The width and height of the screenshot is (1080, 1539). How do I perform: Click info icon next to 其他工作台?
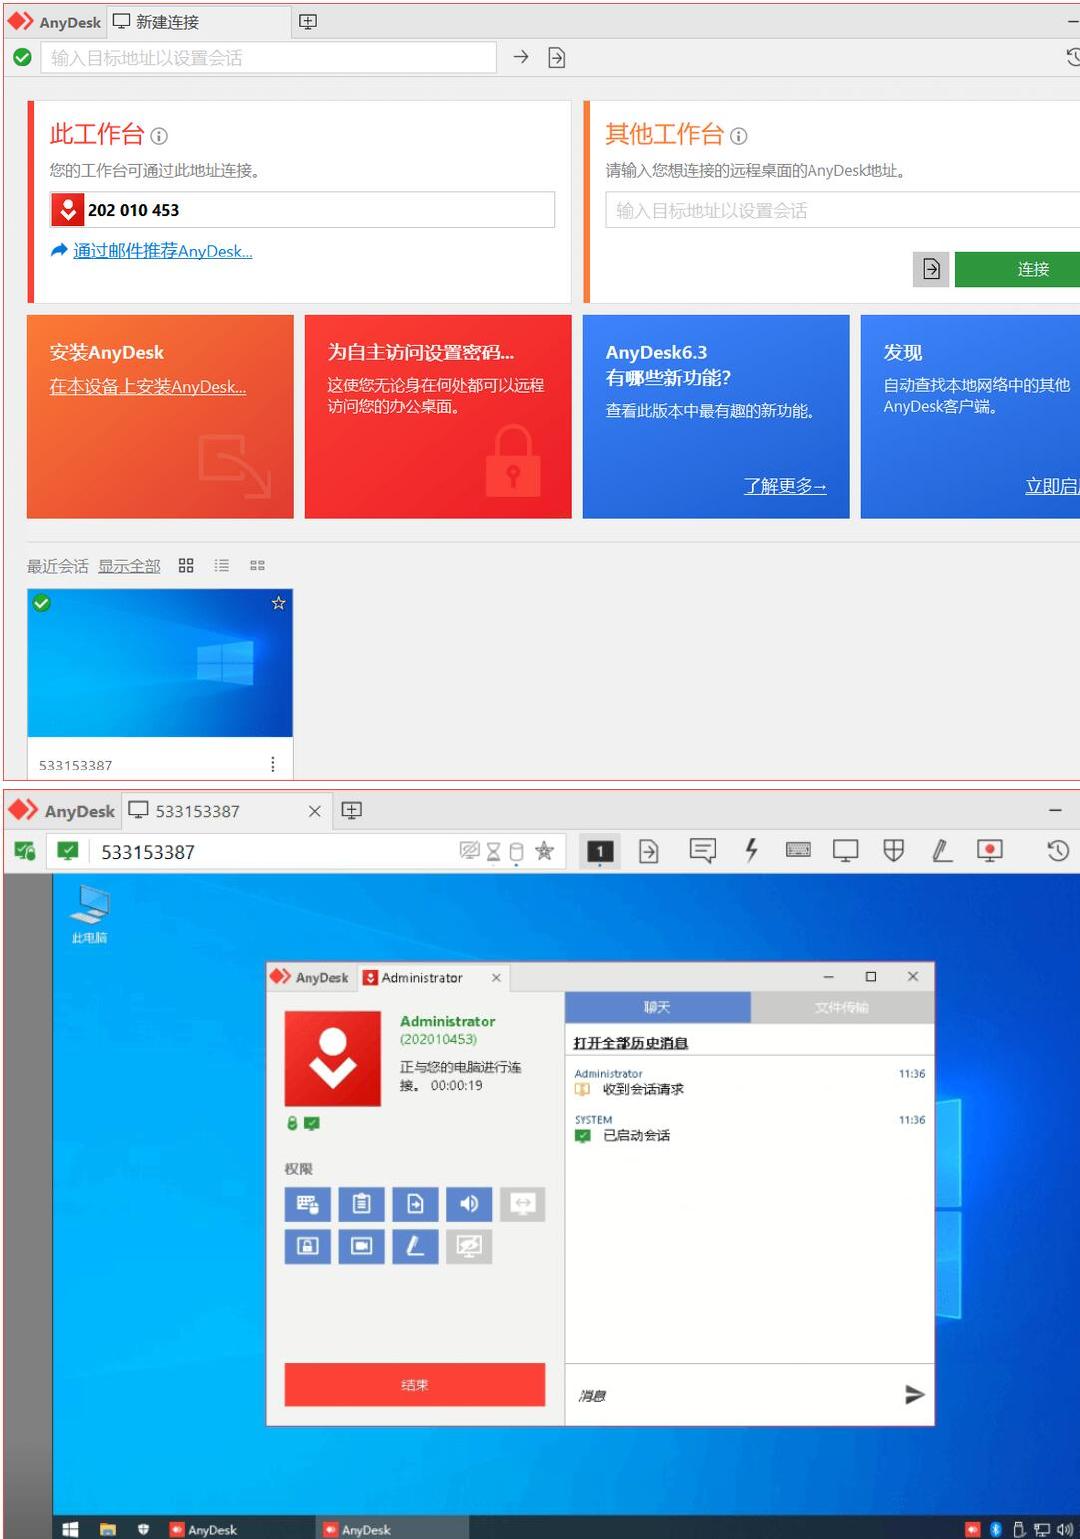[x=739, y=136]
